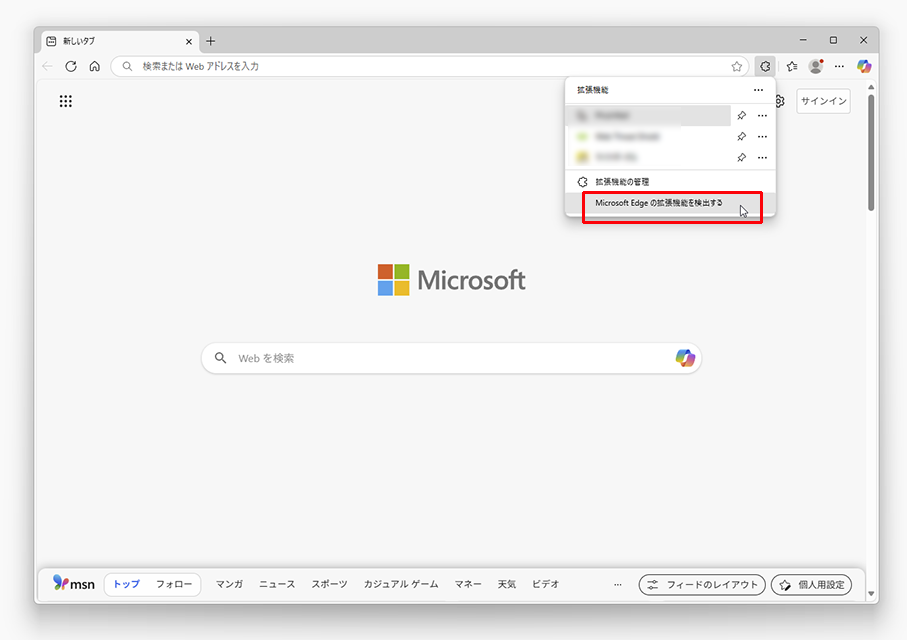Screen dimensions: 907x640
Task: Click the magnifier icon in Web search box
Action: [220, 358]
